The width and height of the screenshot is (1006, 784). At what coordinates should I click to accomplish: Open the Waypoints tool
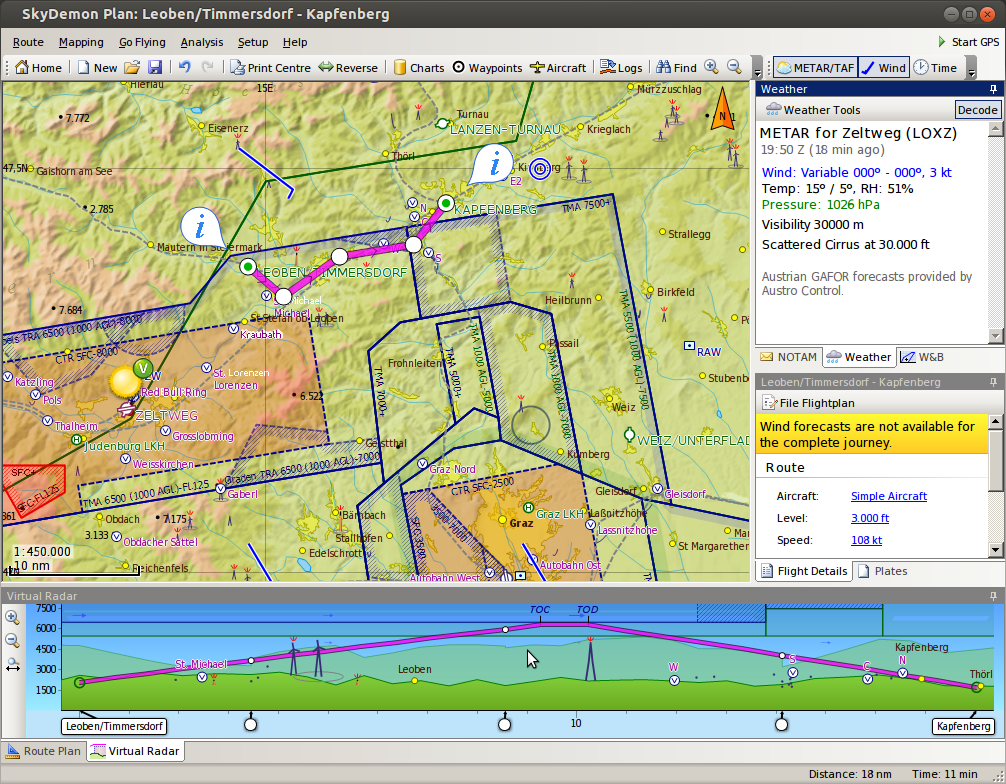[x=488, y=67]
